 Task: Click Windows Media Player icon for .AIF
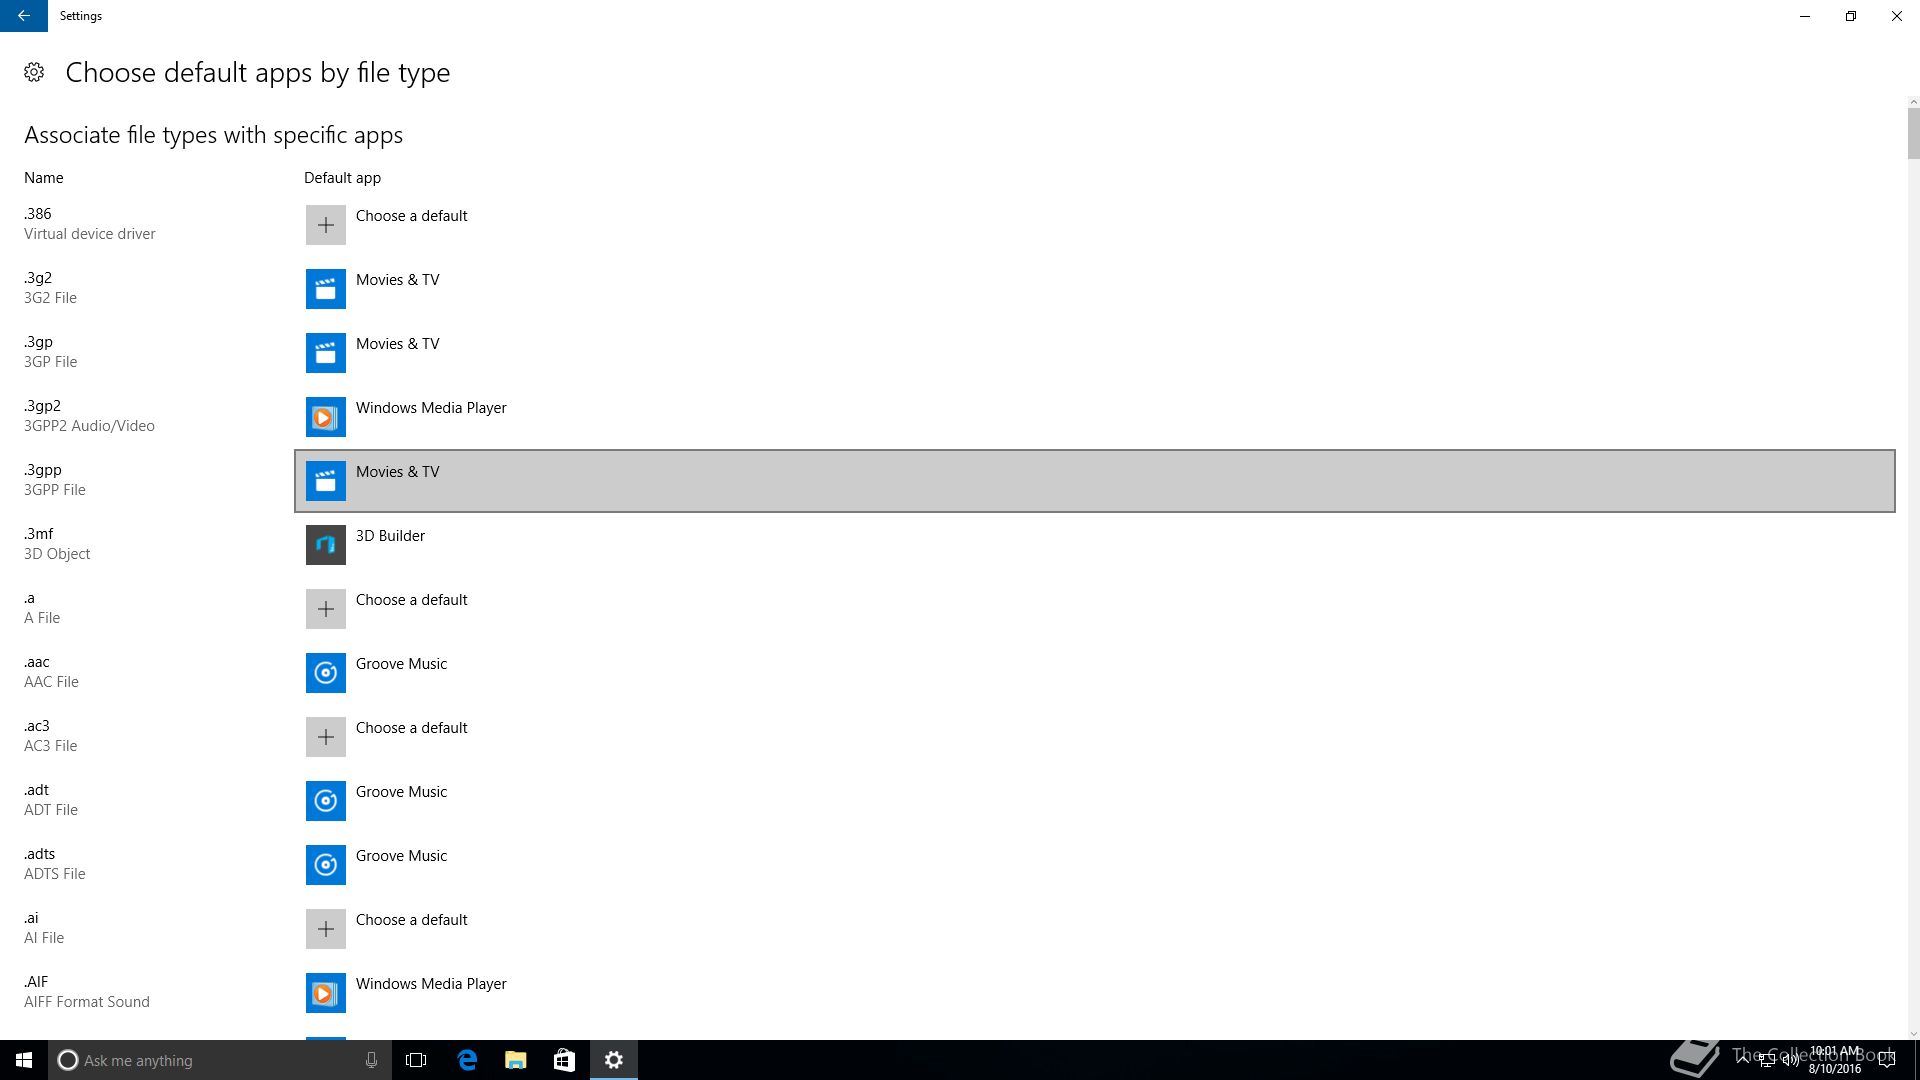coord(326,993)
